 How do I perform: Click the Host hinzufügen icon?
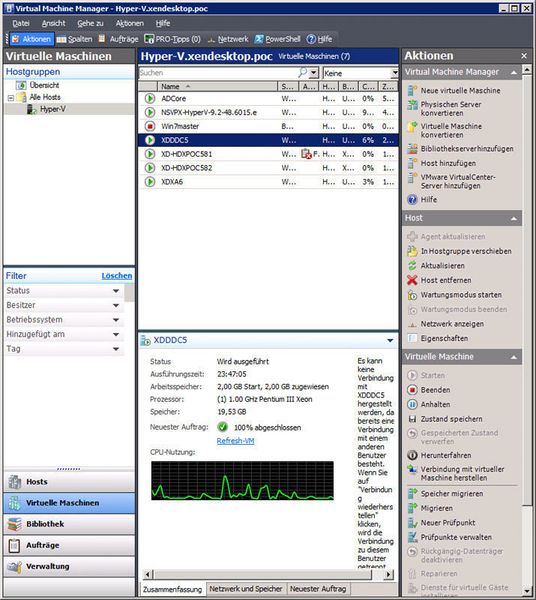click(412, 163)
